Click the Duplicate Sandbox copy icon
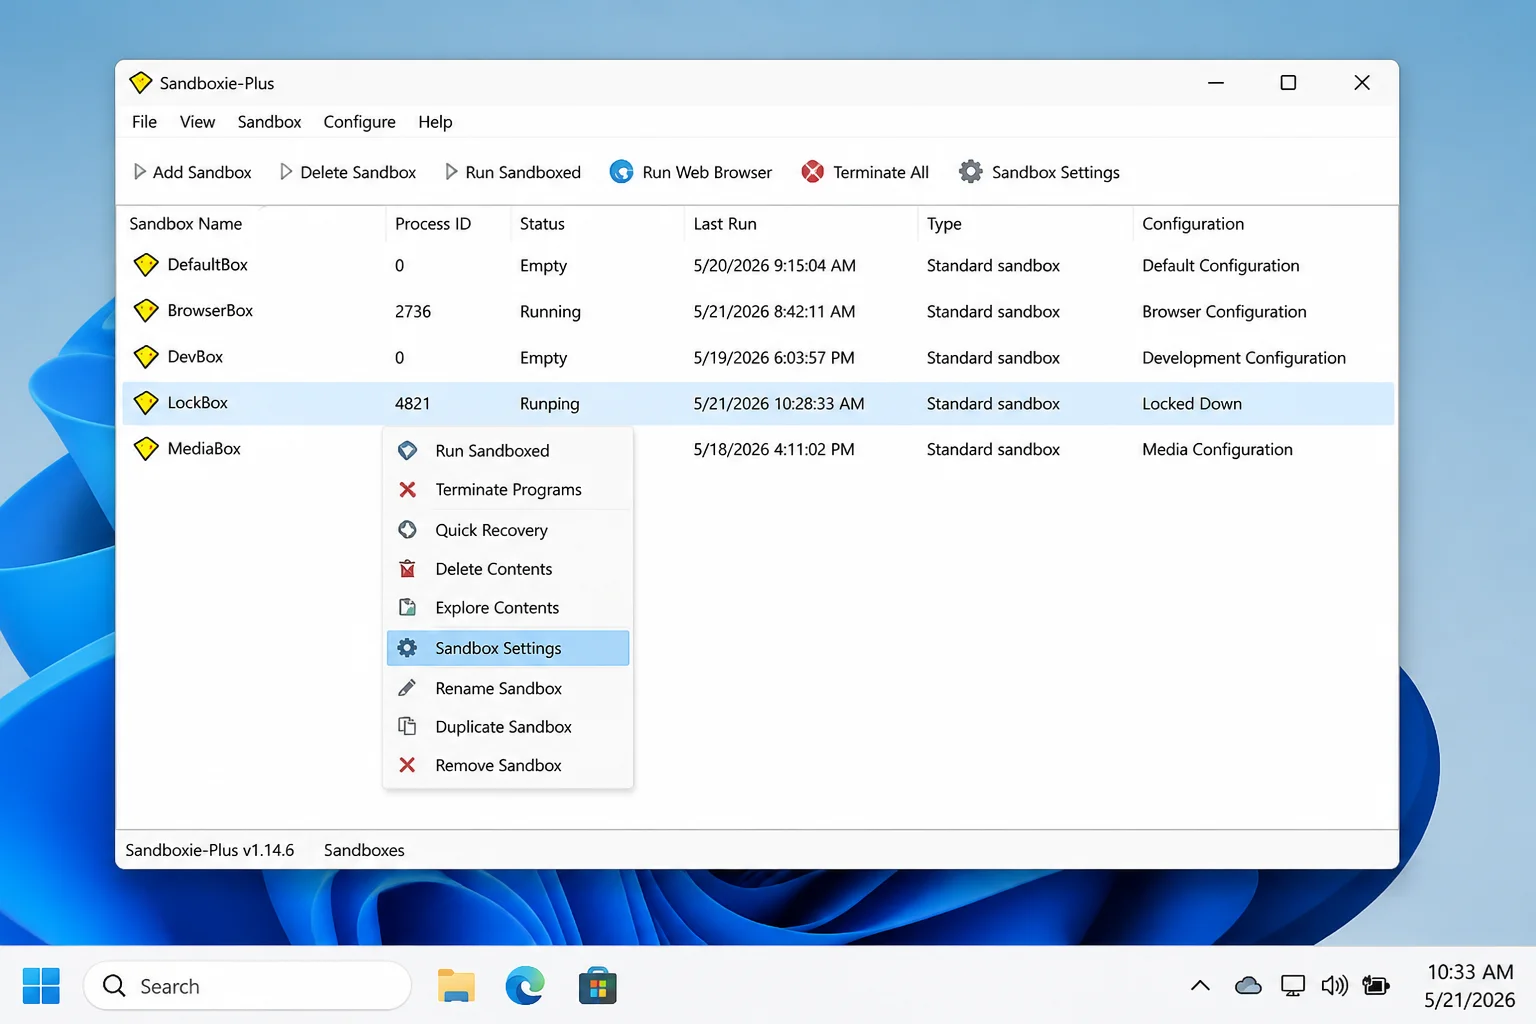 click(x=407, y=726)
